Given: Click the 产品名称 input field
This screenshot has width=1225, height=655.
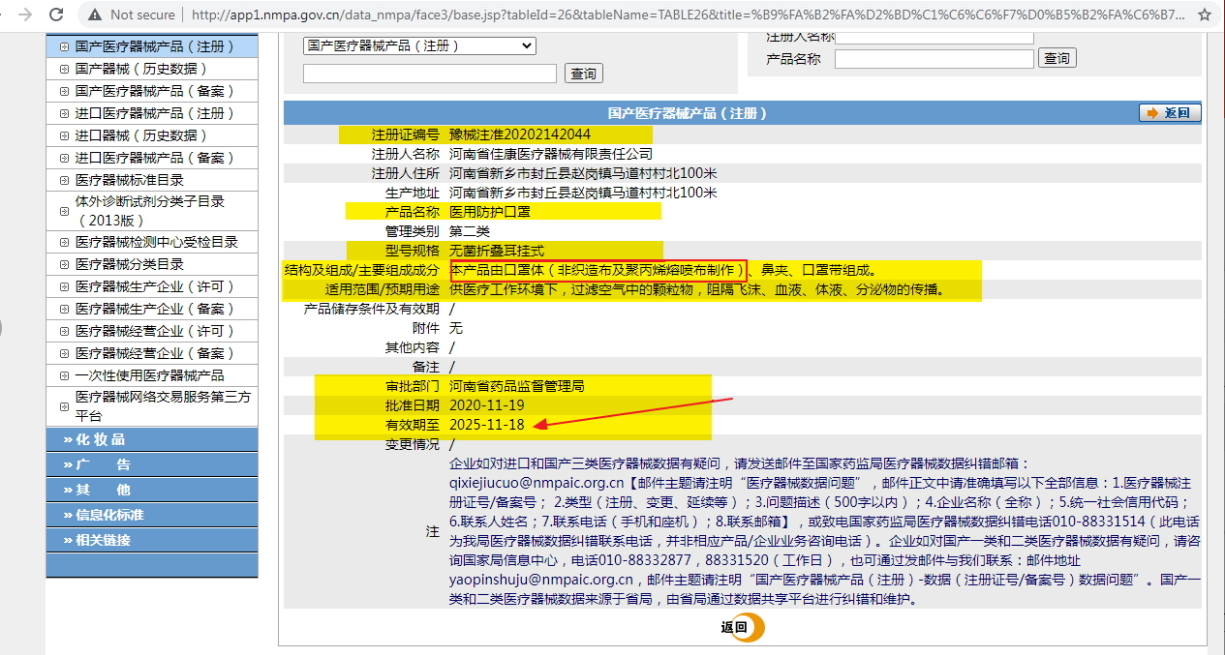Looking at the screenshot, I should pyautogui.click(x=934, y=59).
